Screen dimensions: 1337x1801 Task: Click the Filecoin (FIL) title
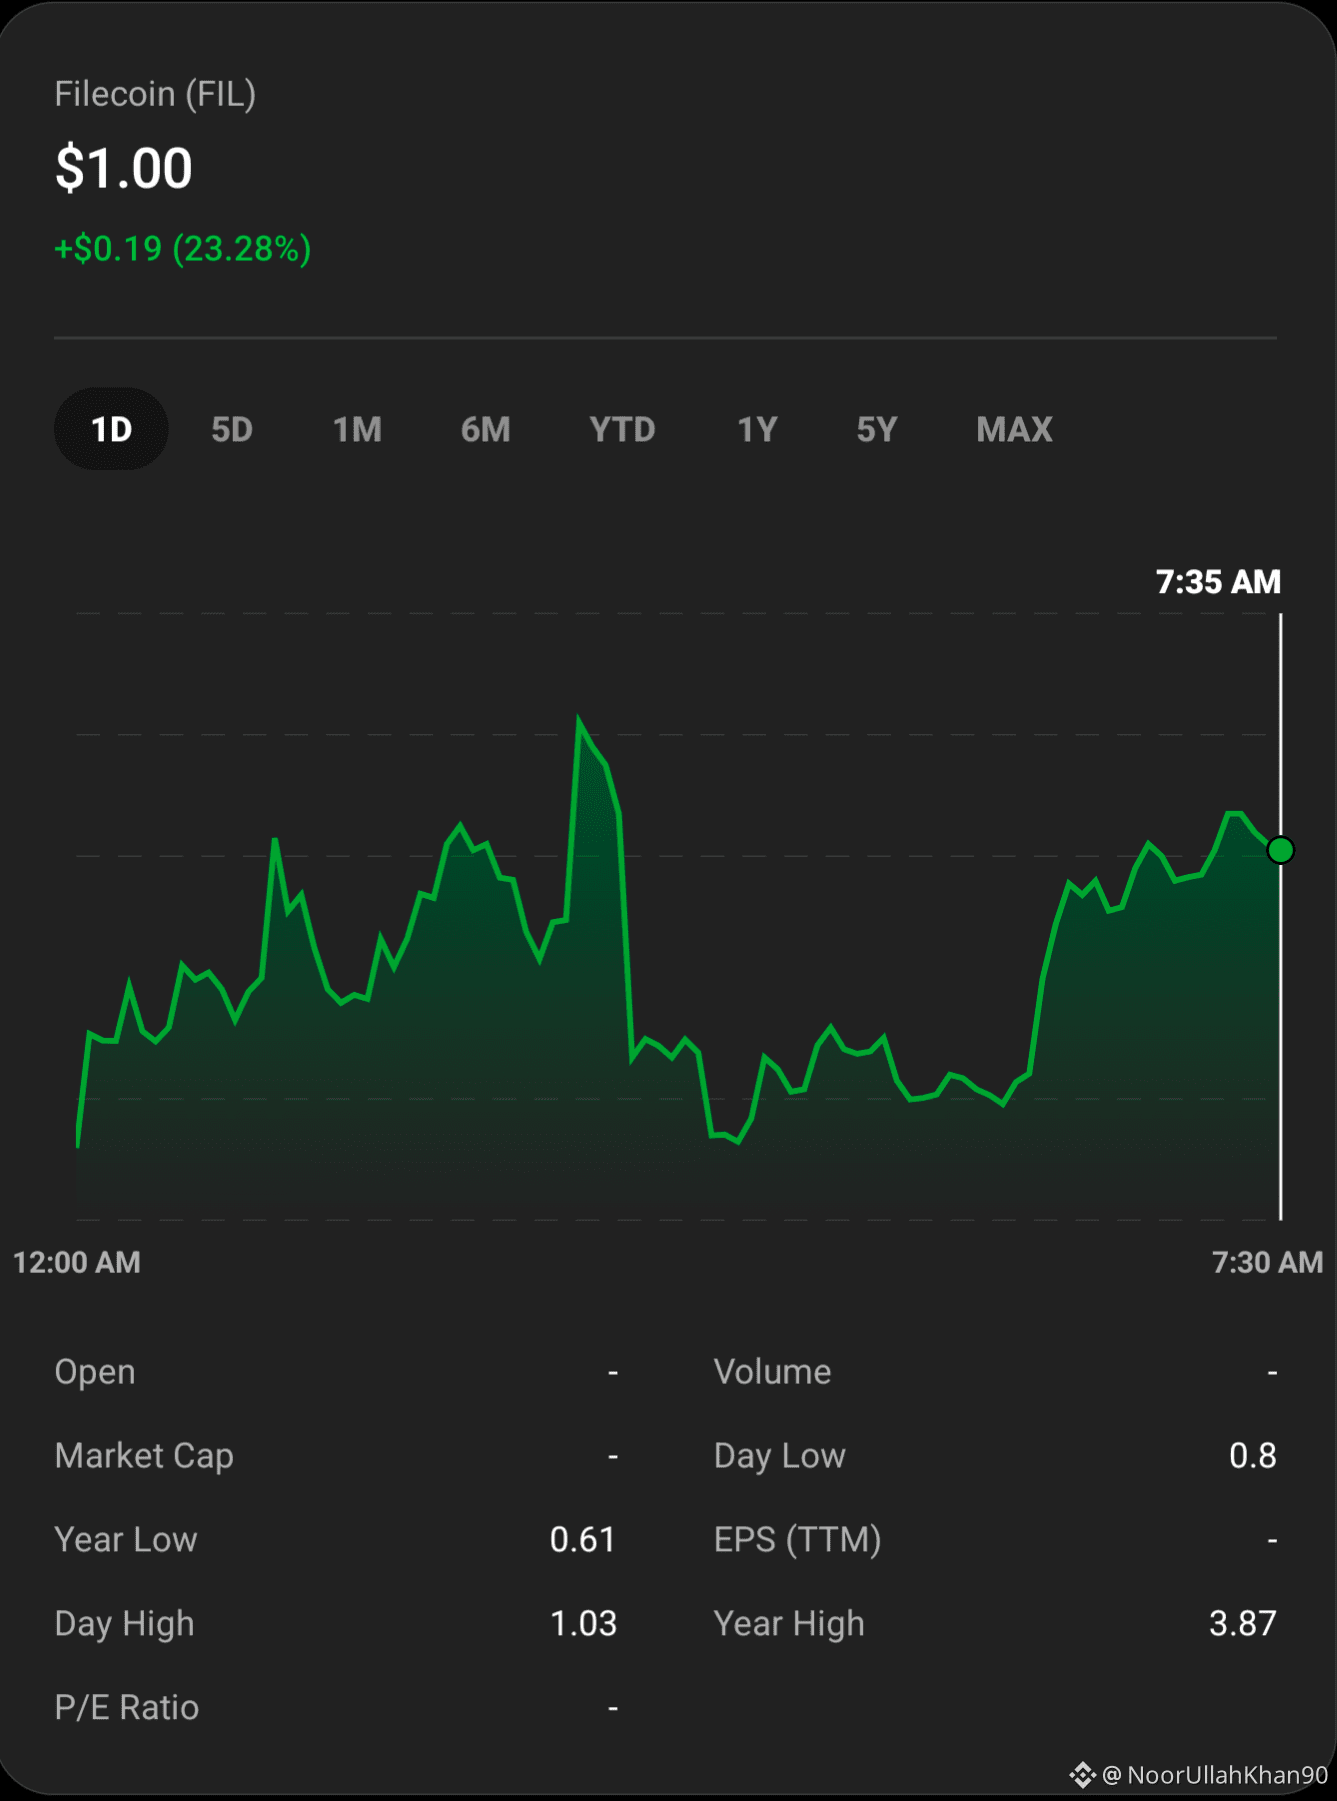(x=155, y=94)
